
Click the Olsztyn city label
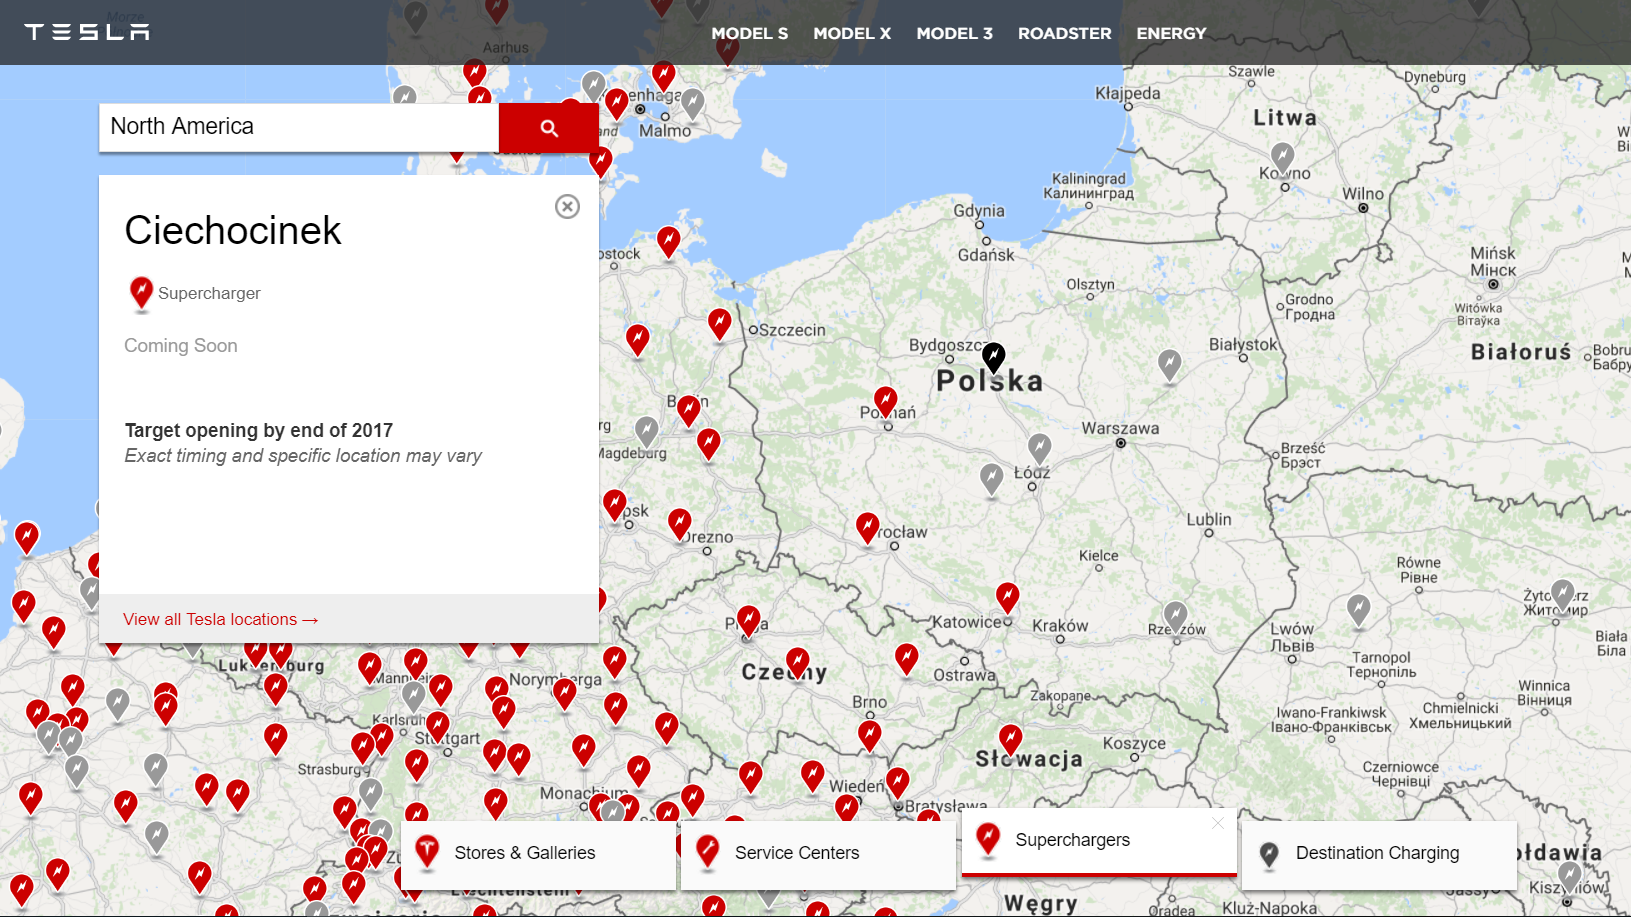point(1090,285)
